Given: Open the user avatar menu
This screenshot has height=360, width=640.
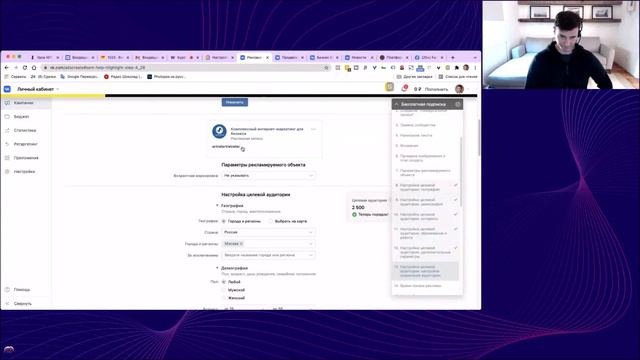Looking at the screenshot, I should 459,89.
